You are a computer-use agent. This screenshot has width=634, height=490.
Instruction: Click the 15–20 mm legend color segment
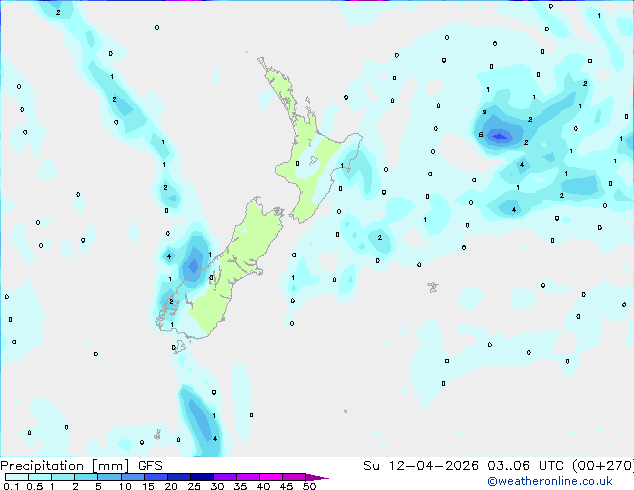coord(156,477)
